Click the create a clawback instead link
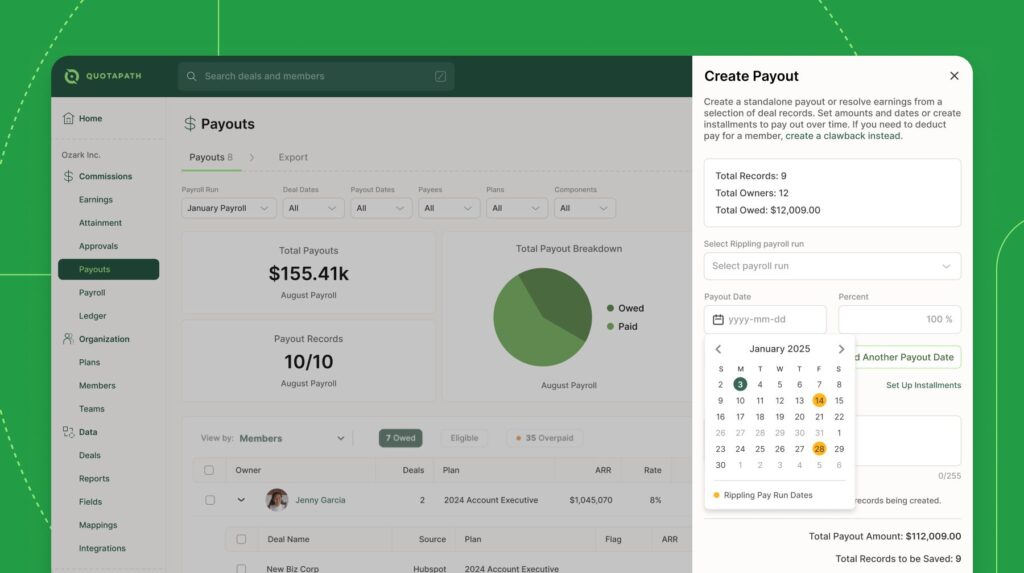The height and width of the screenshot is (573, 1024). 842,136
